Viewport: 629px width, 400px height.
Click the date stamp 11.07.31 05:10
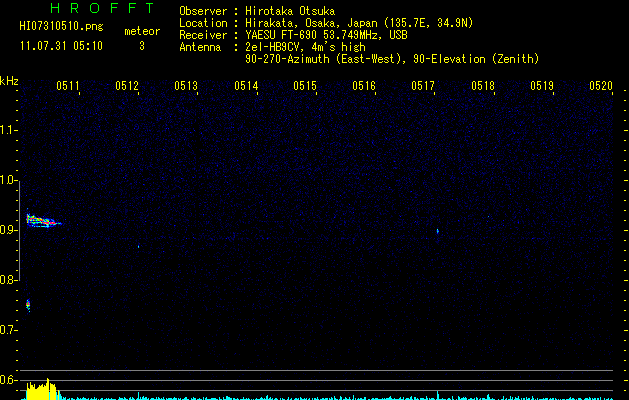61,46
